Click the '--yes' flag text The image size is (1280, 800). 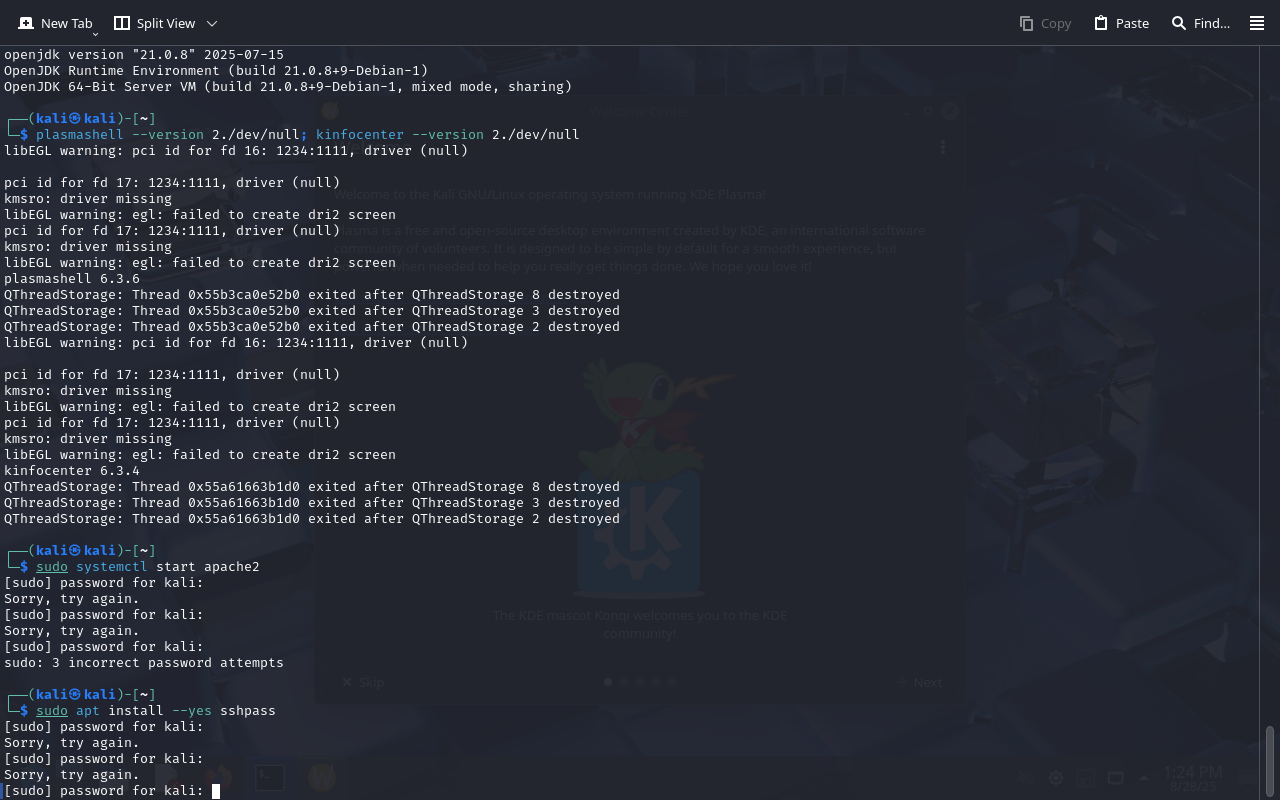click(192, 711)
